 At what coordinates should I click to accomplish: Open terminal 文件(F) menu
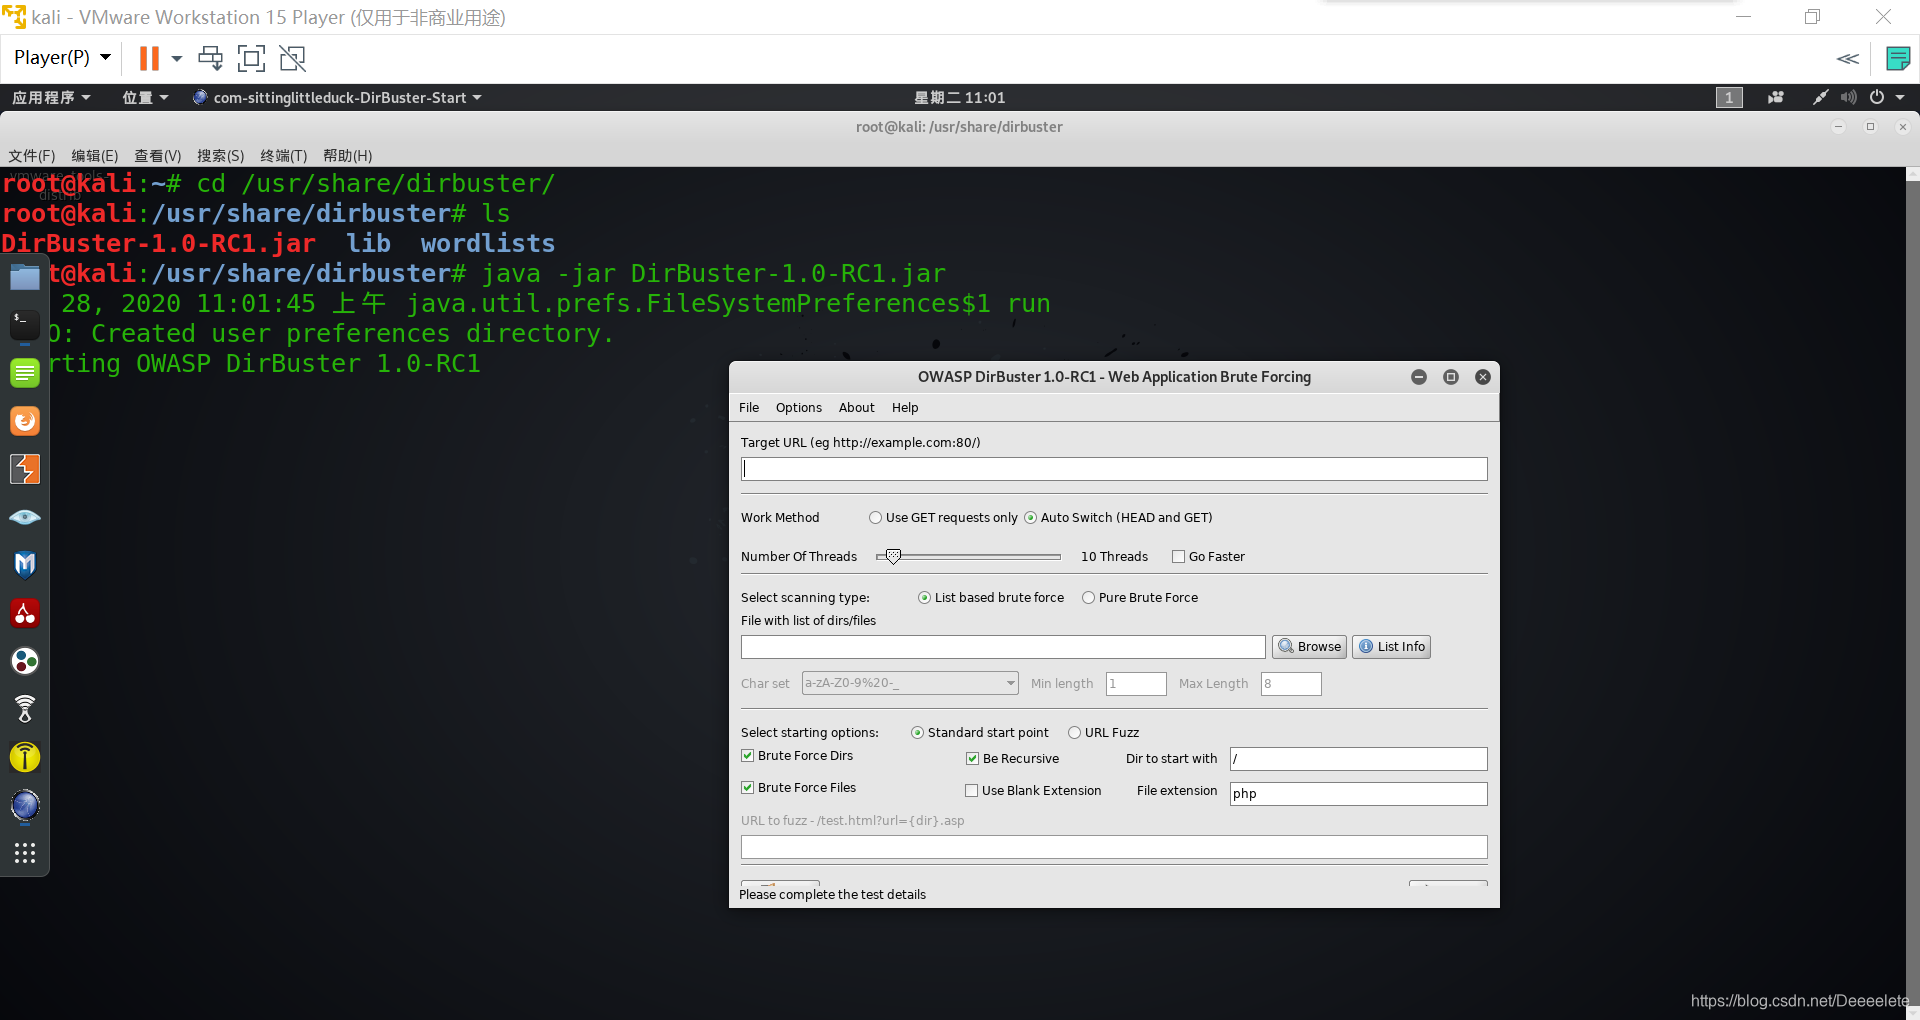pos(32,155)
